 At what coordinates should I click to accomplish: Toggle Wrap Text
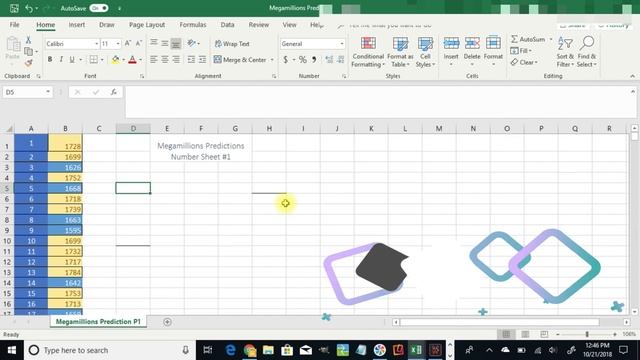point(232,44)
